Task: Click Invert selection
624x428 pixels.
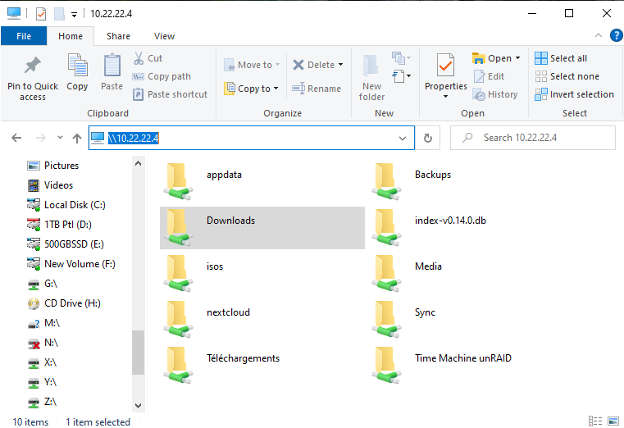Action: click(x=574, y=94)
